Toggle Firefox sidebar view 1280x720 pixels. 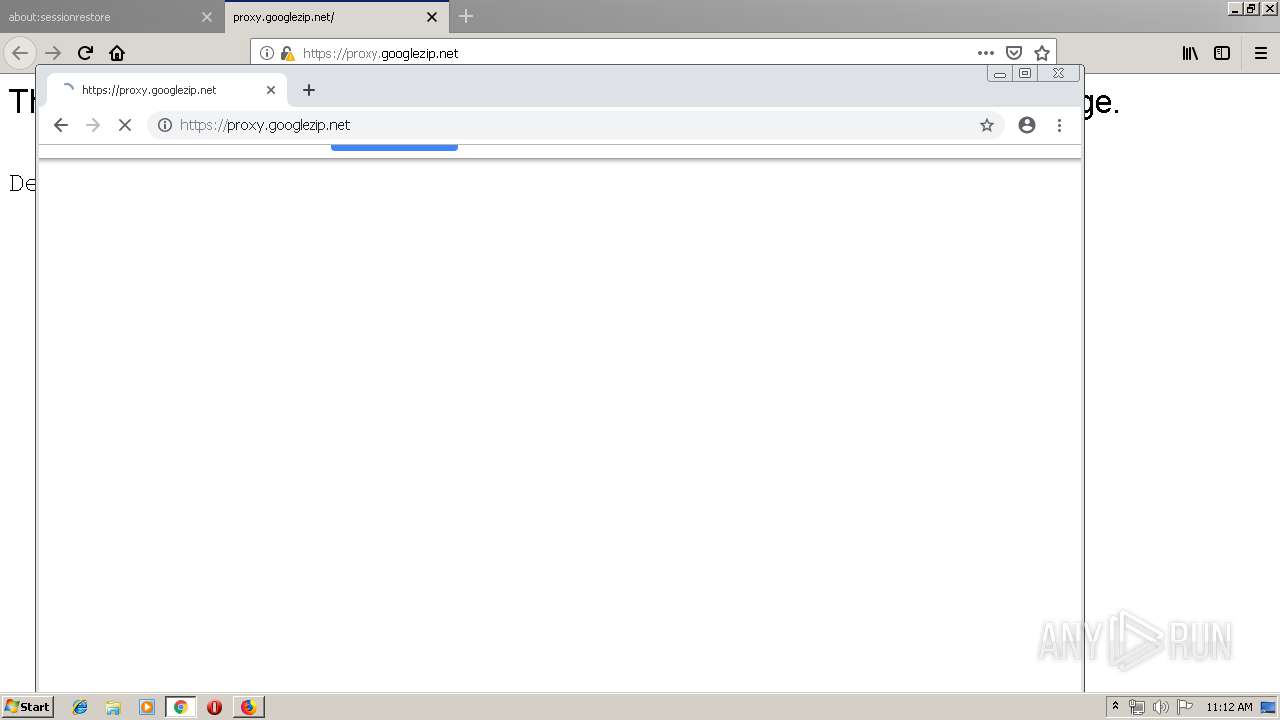pyautogui.click(x=1222, y=53)
